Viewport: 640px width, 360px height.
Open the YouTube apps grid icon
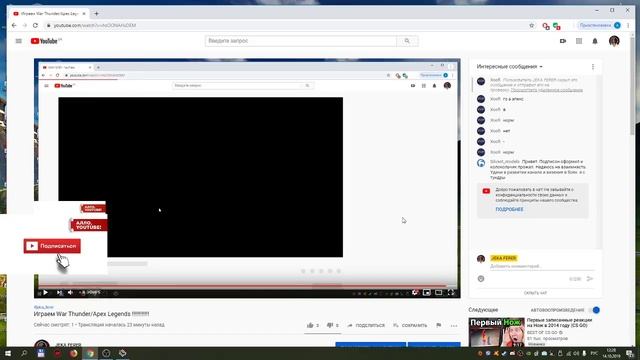click(x=579, y=41)
